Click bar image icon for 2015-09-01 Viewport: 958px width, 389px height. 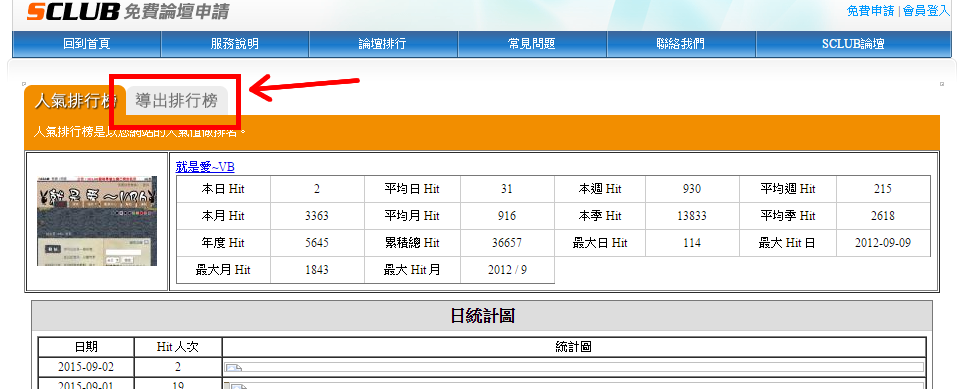238,386
